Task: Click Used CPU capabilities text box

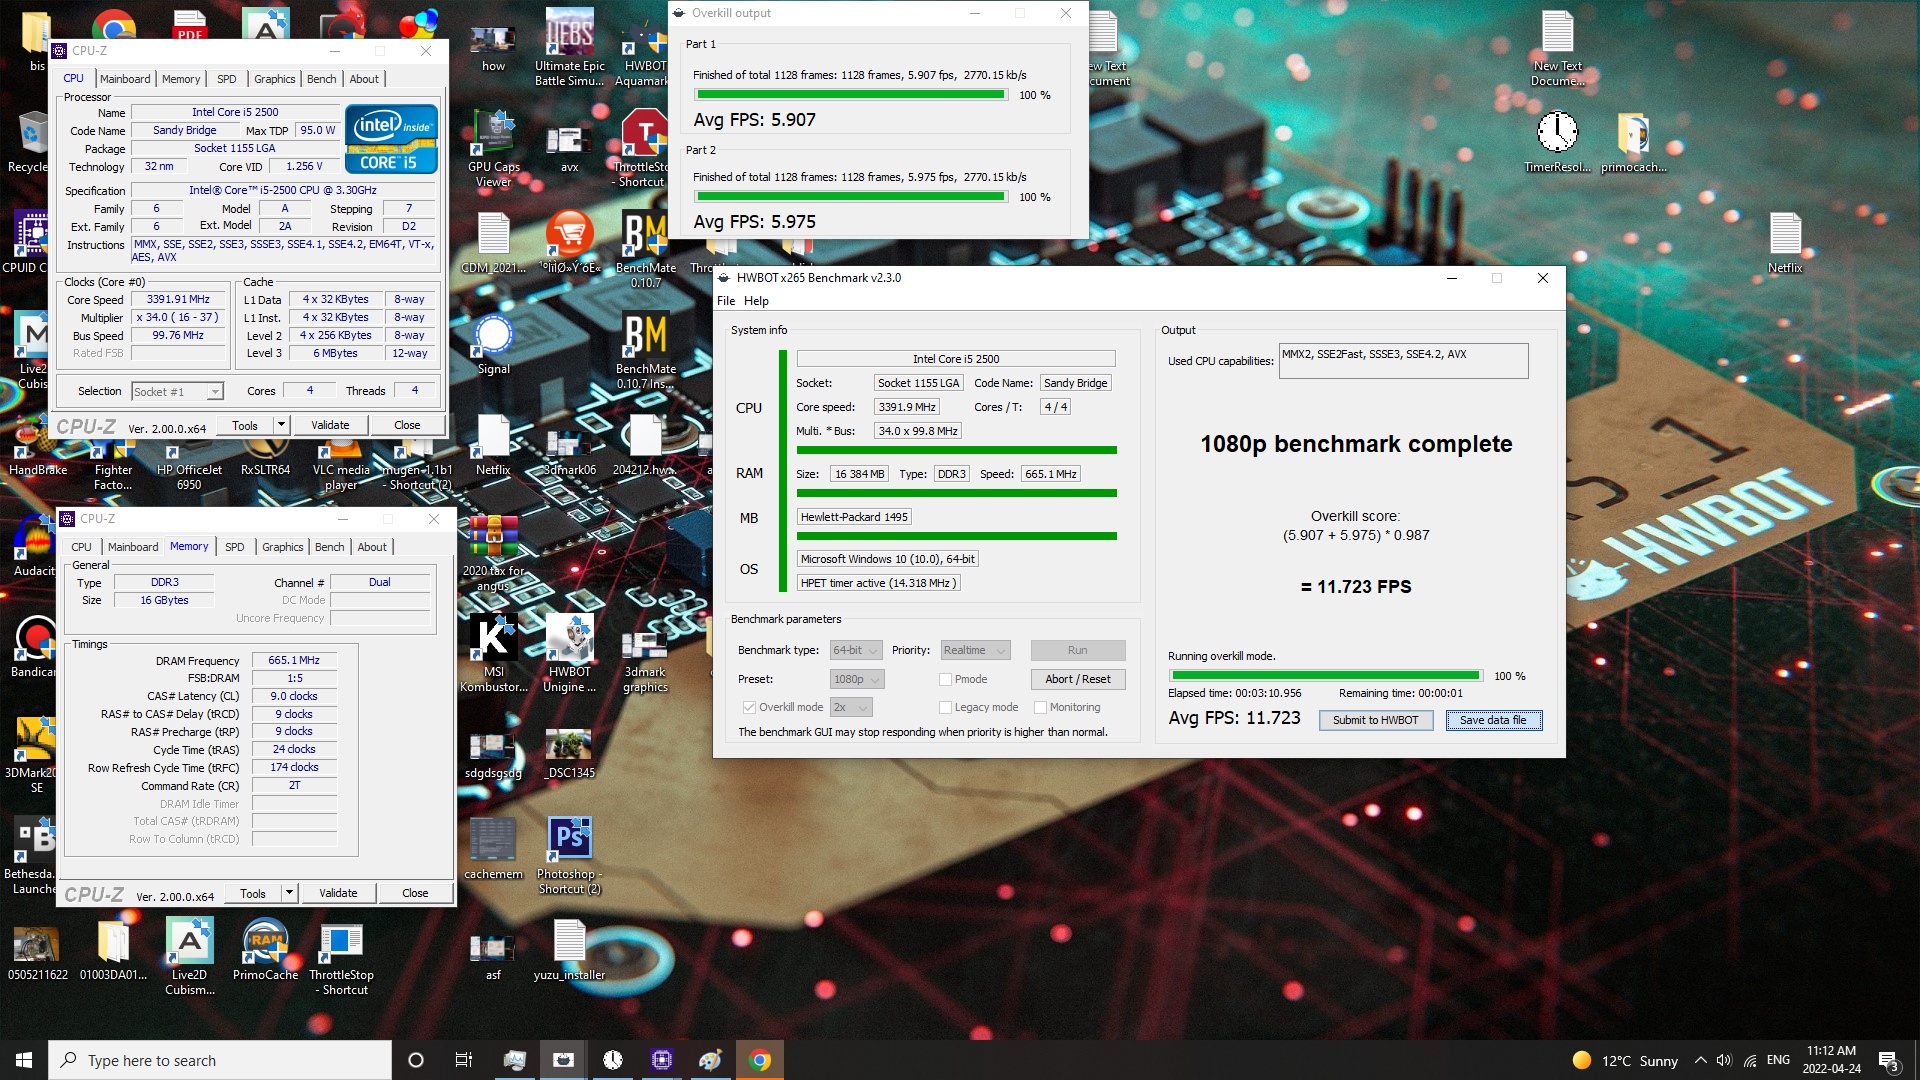Action: click(1403, 361)
